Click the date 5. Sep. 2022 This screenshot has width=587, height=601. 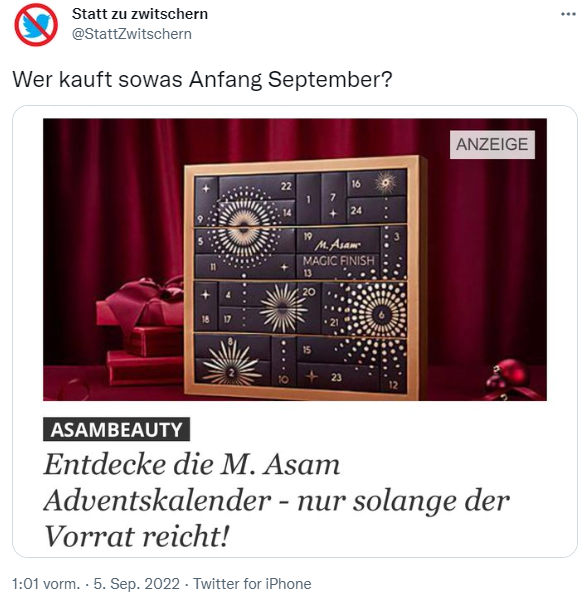click(x=136, y=584)
